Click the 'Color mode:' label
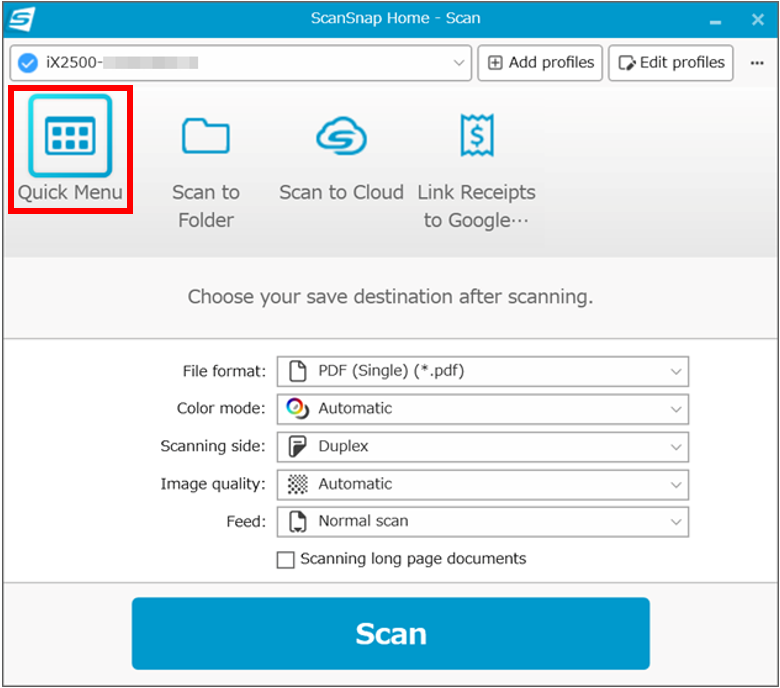Image resolution: width=780 pixels, height=688 pixels. (221, 408)
